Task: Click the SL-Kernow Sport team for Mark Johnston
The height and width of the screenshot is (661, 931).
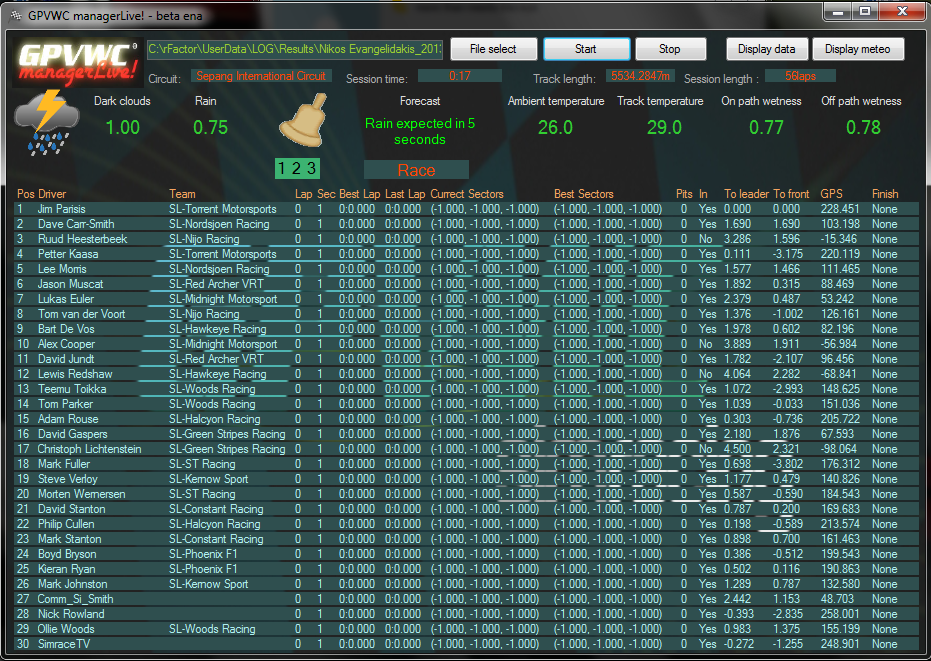Action: [x=208, y=584]
